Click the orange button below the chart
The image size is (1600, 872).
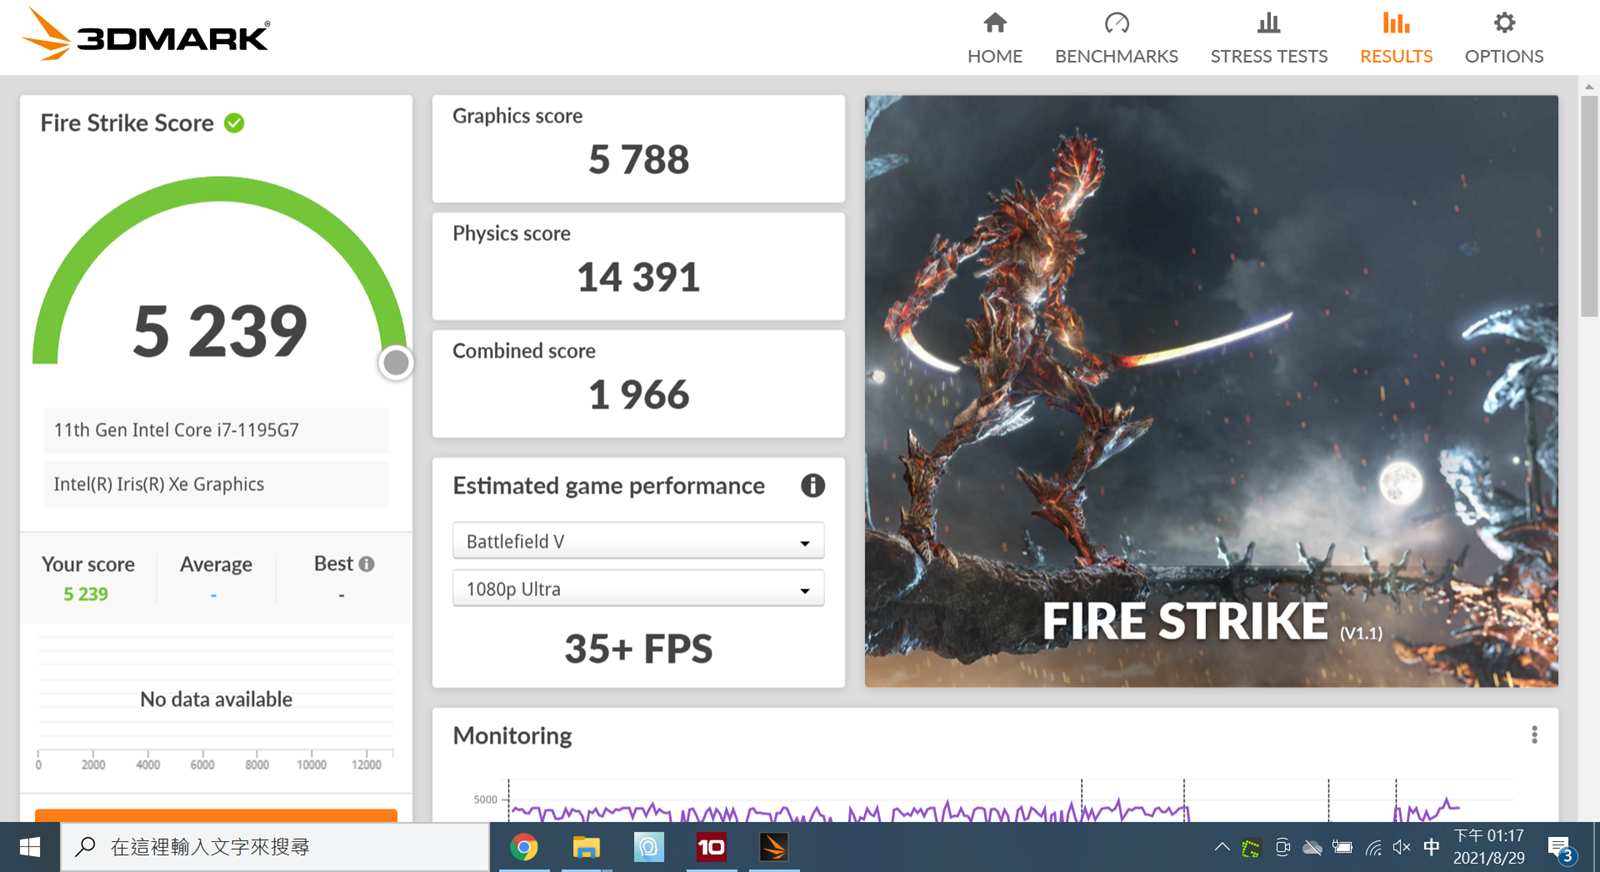[x=216, y=815]
